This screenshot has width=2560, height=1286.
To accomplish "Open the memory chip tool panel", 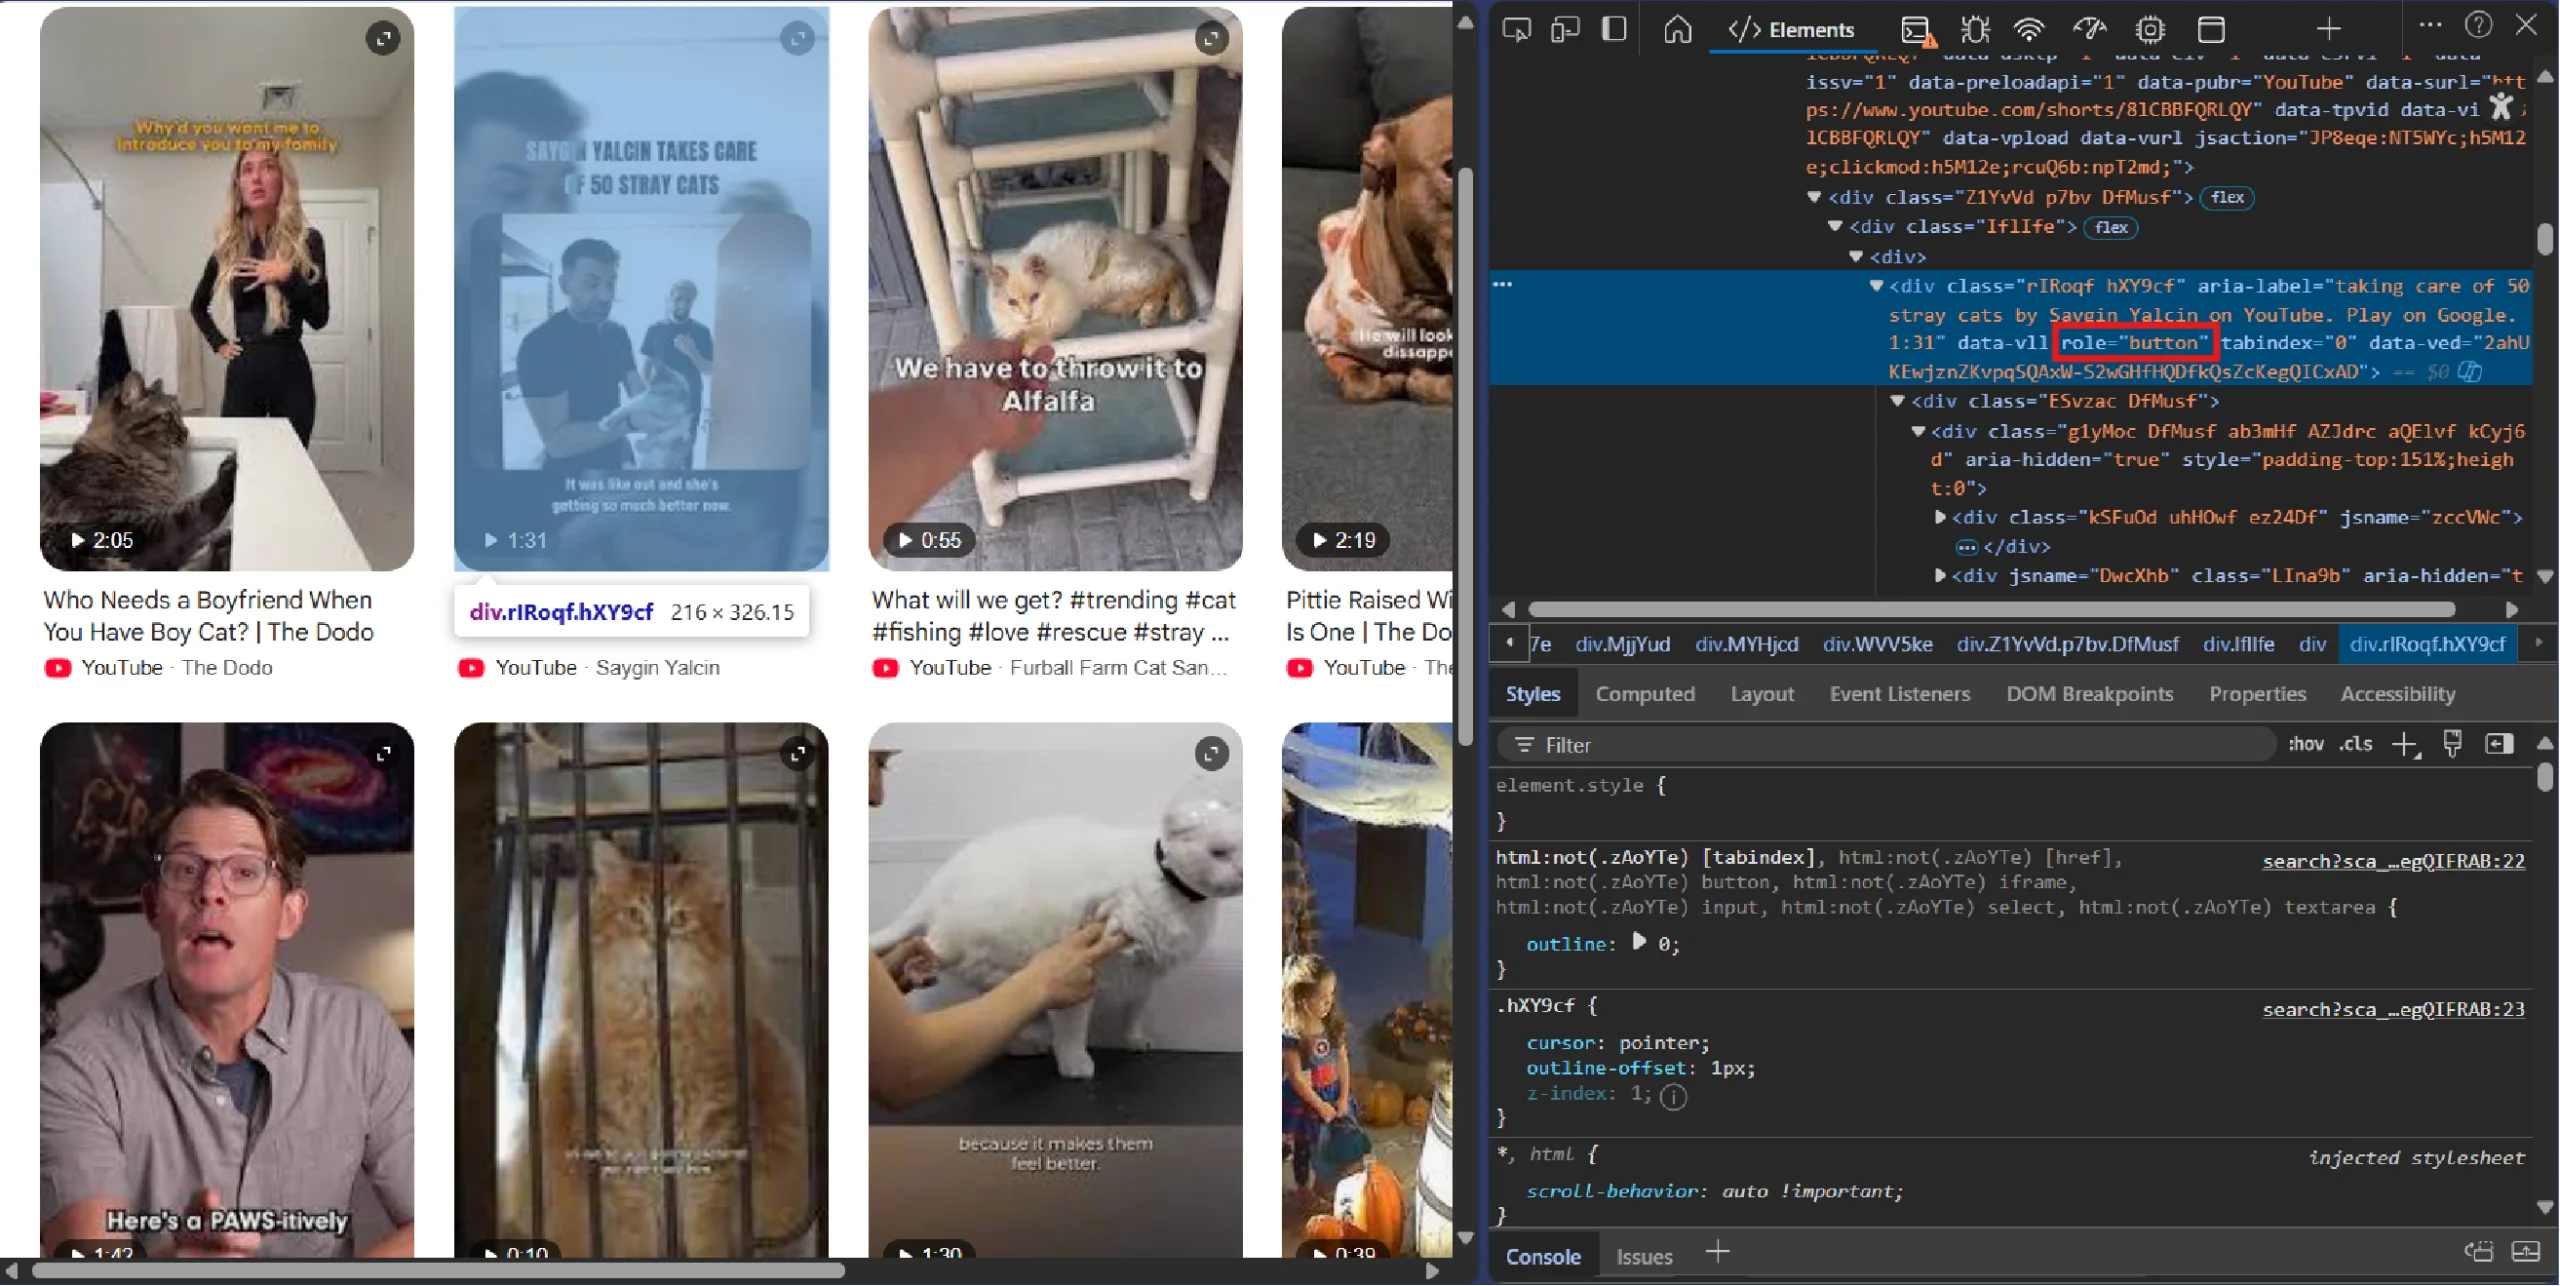I will 2149,29.
